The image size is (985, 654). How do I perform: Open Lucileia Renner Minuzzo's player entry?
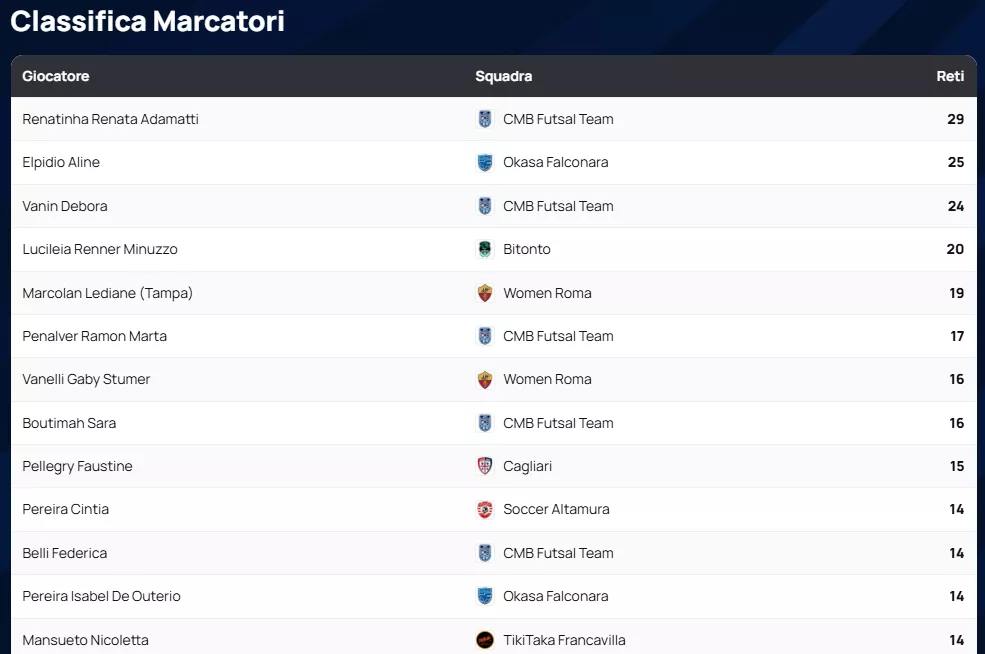(x=100, y=249)
